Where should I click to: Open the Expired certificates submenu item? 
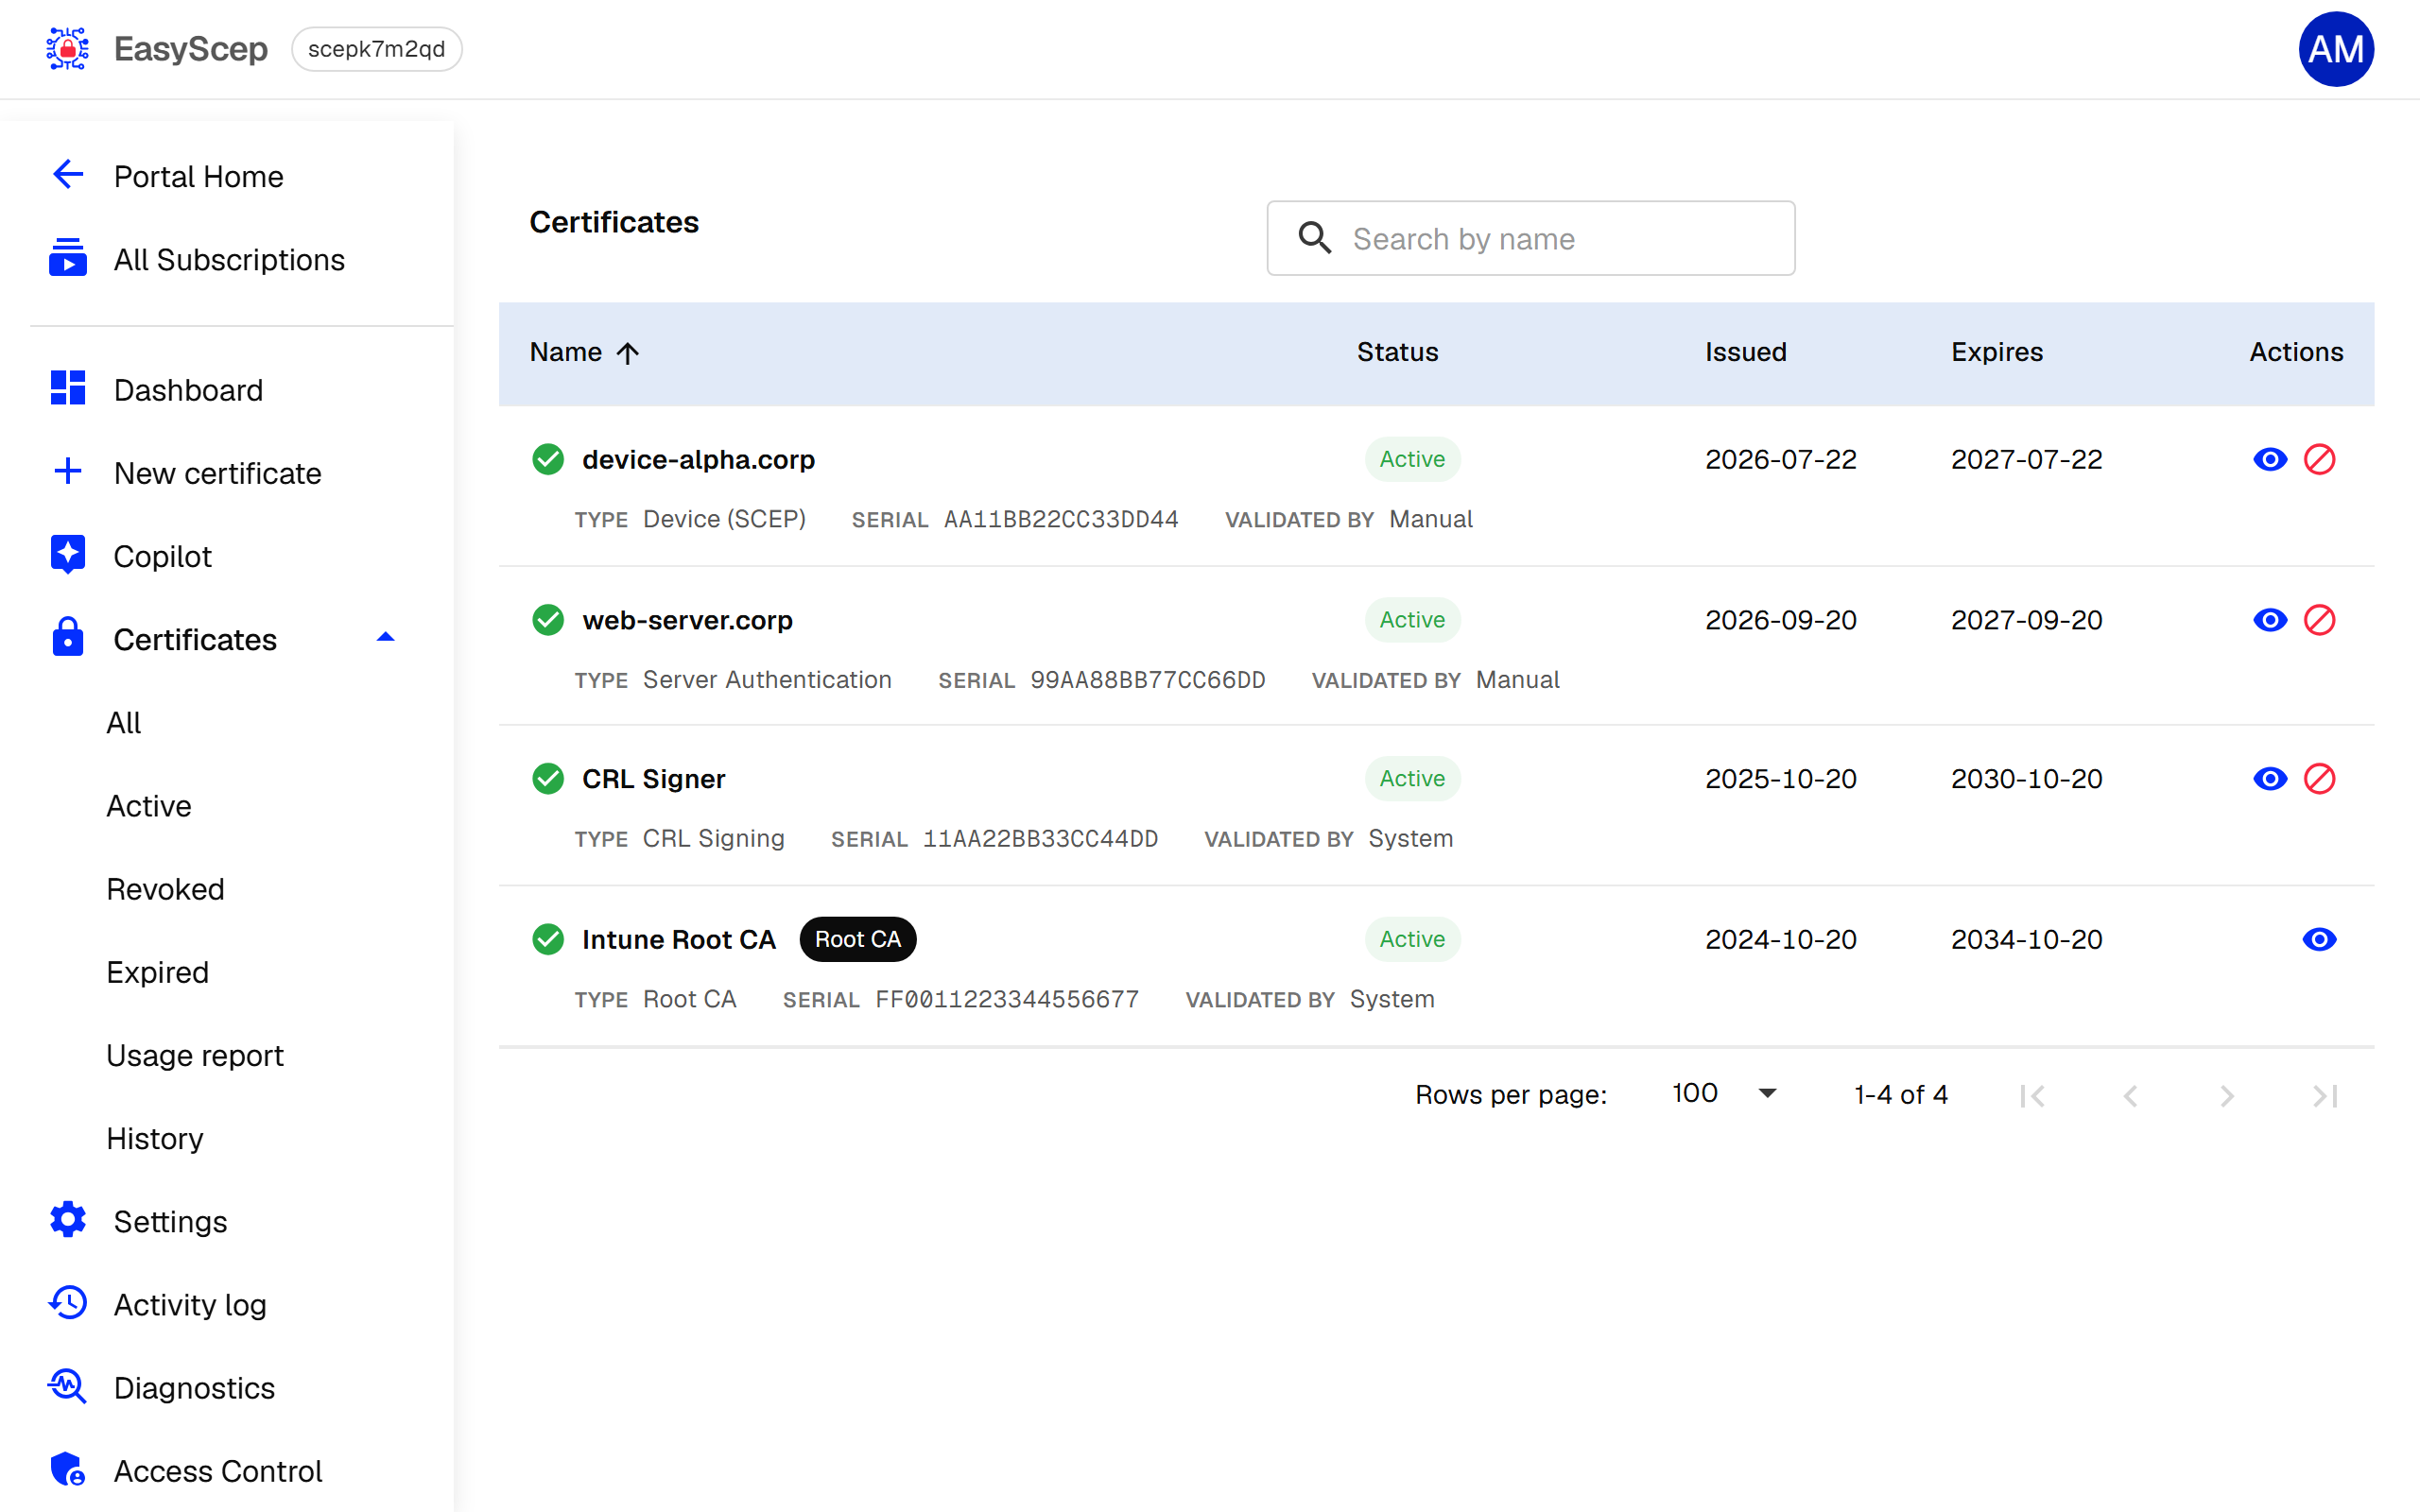pyautogui.click(x=157, y=971)
